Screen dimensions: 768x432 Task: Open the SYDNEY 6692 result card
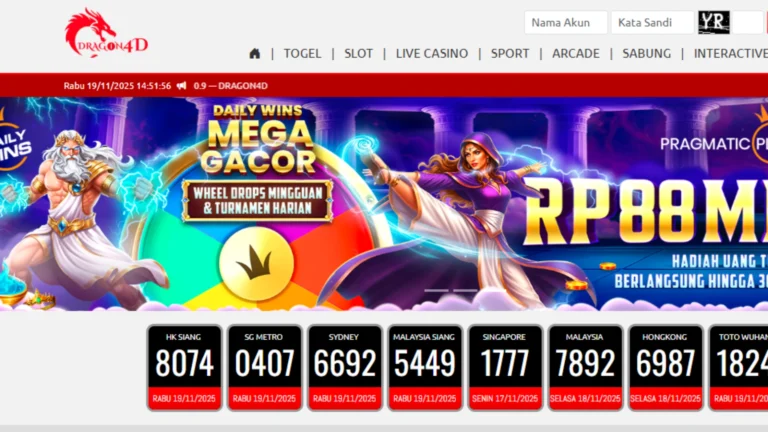(344, 368)
